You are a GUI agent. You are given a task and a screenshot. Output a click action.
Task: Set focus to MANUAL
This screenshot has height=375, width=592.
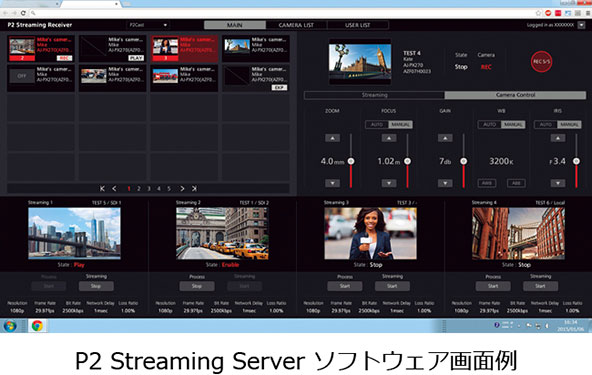click(x=401, y=125)
